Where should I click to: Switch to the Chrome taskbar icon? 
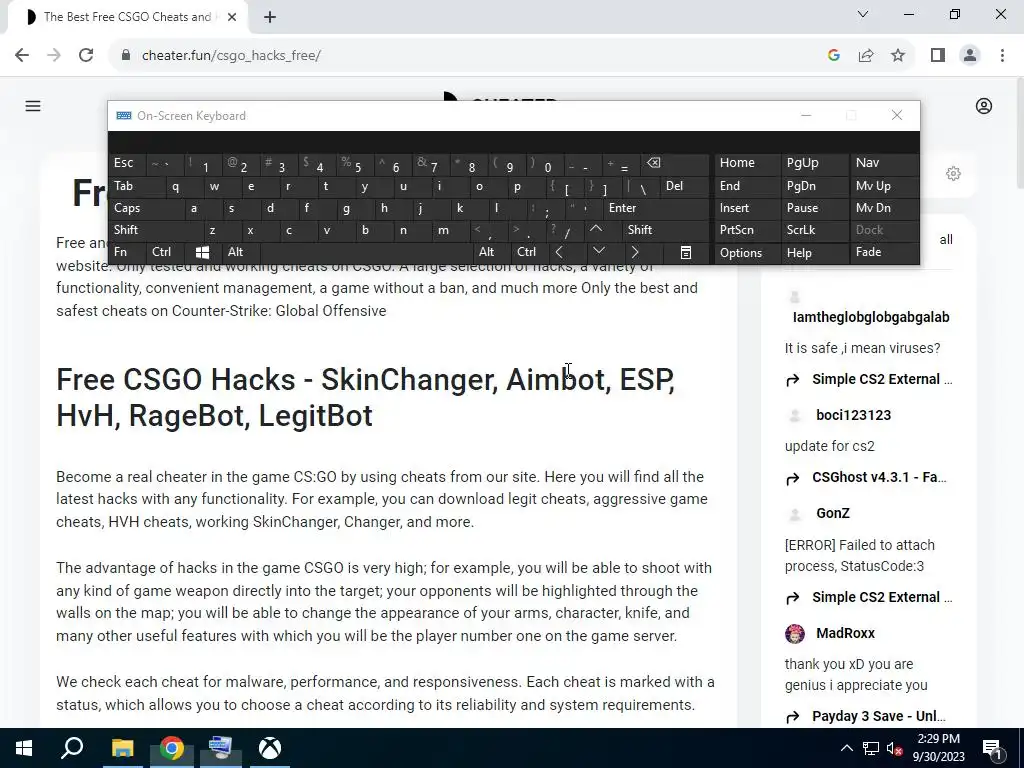tap(171, 748)
